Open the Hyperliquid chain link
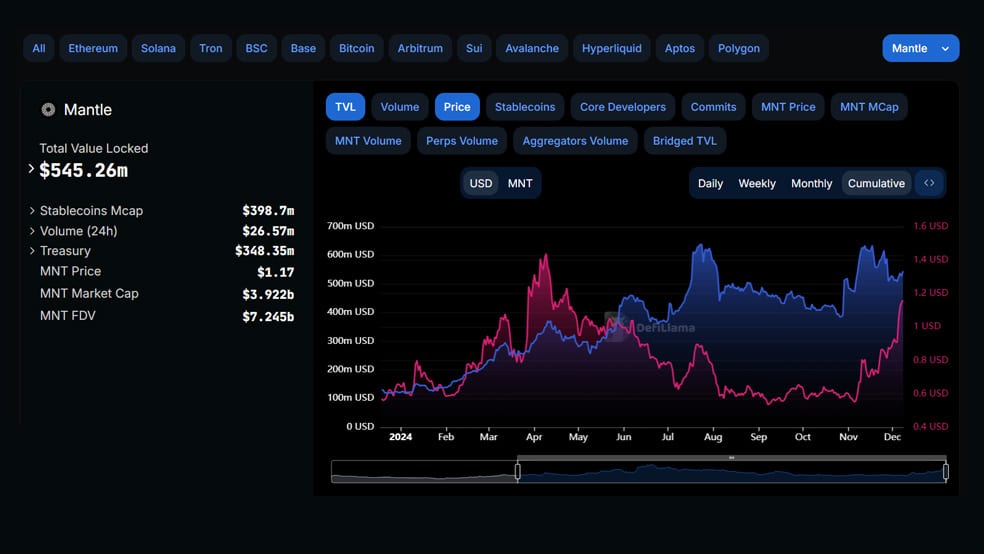The image size is (984, 554). [612, 48]
